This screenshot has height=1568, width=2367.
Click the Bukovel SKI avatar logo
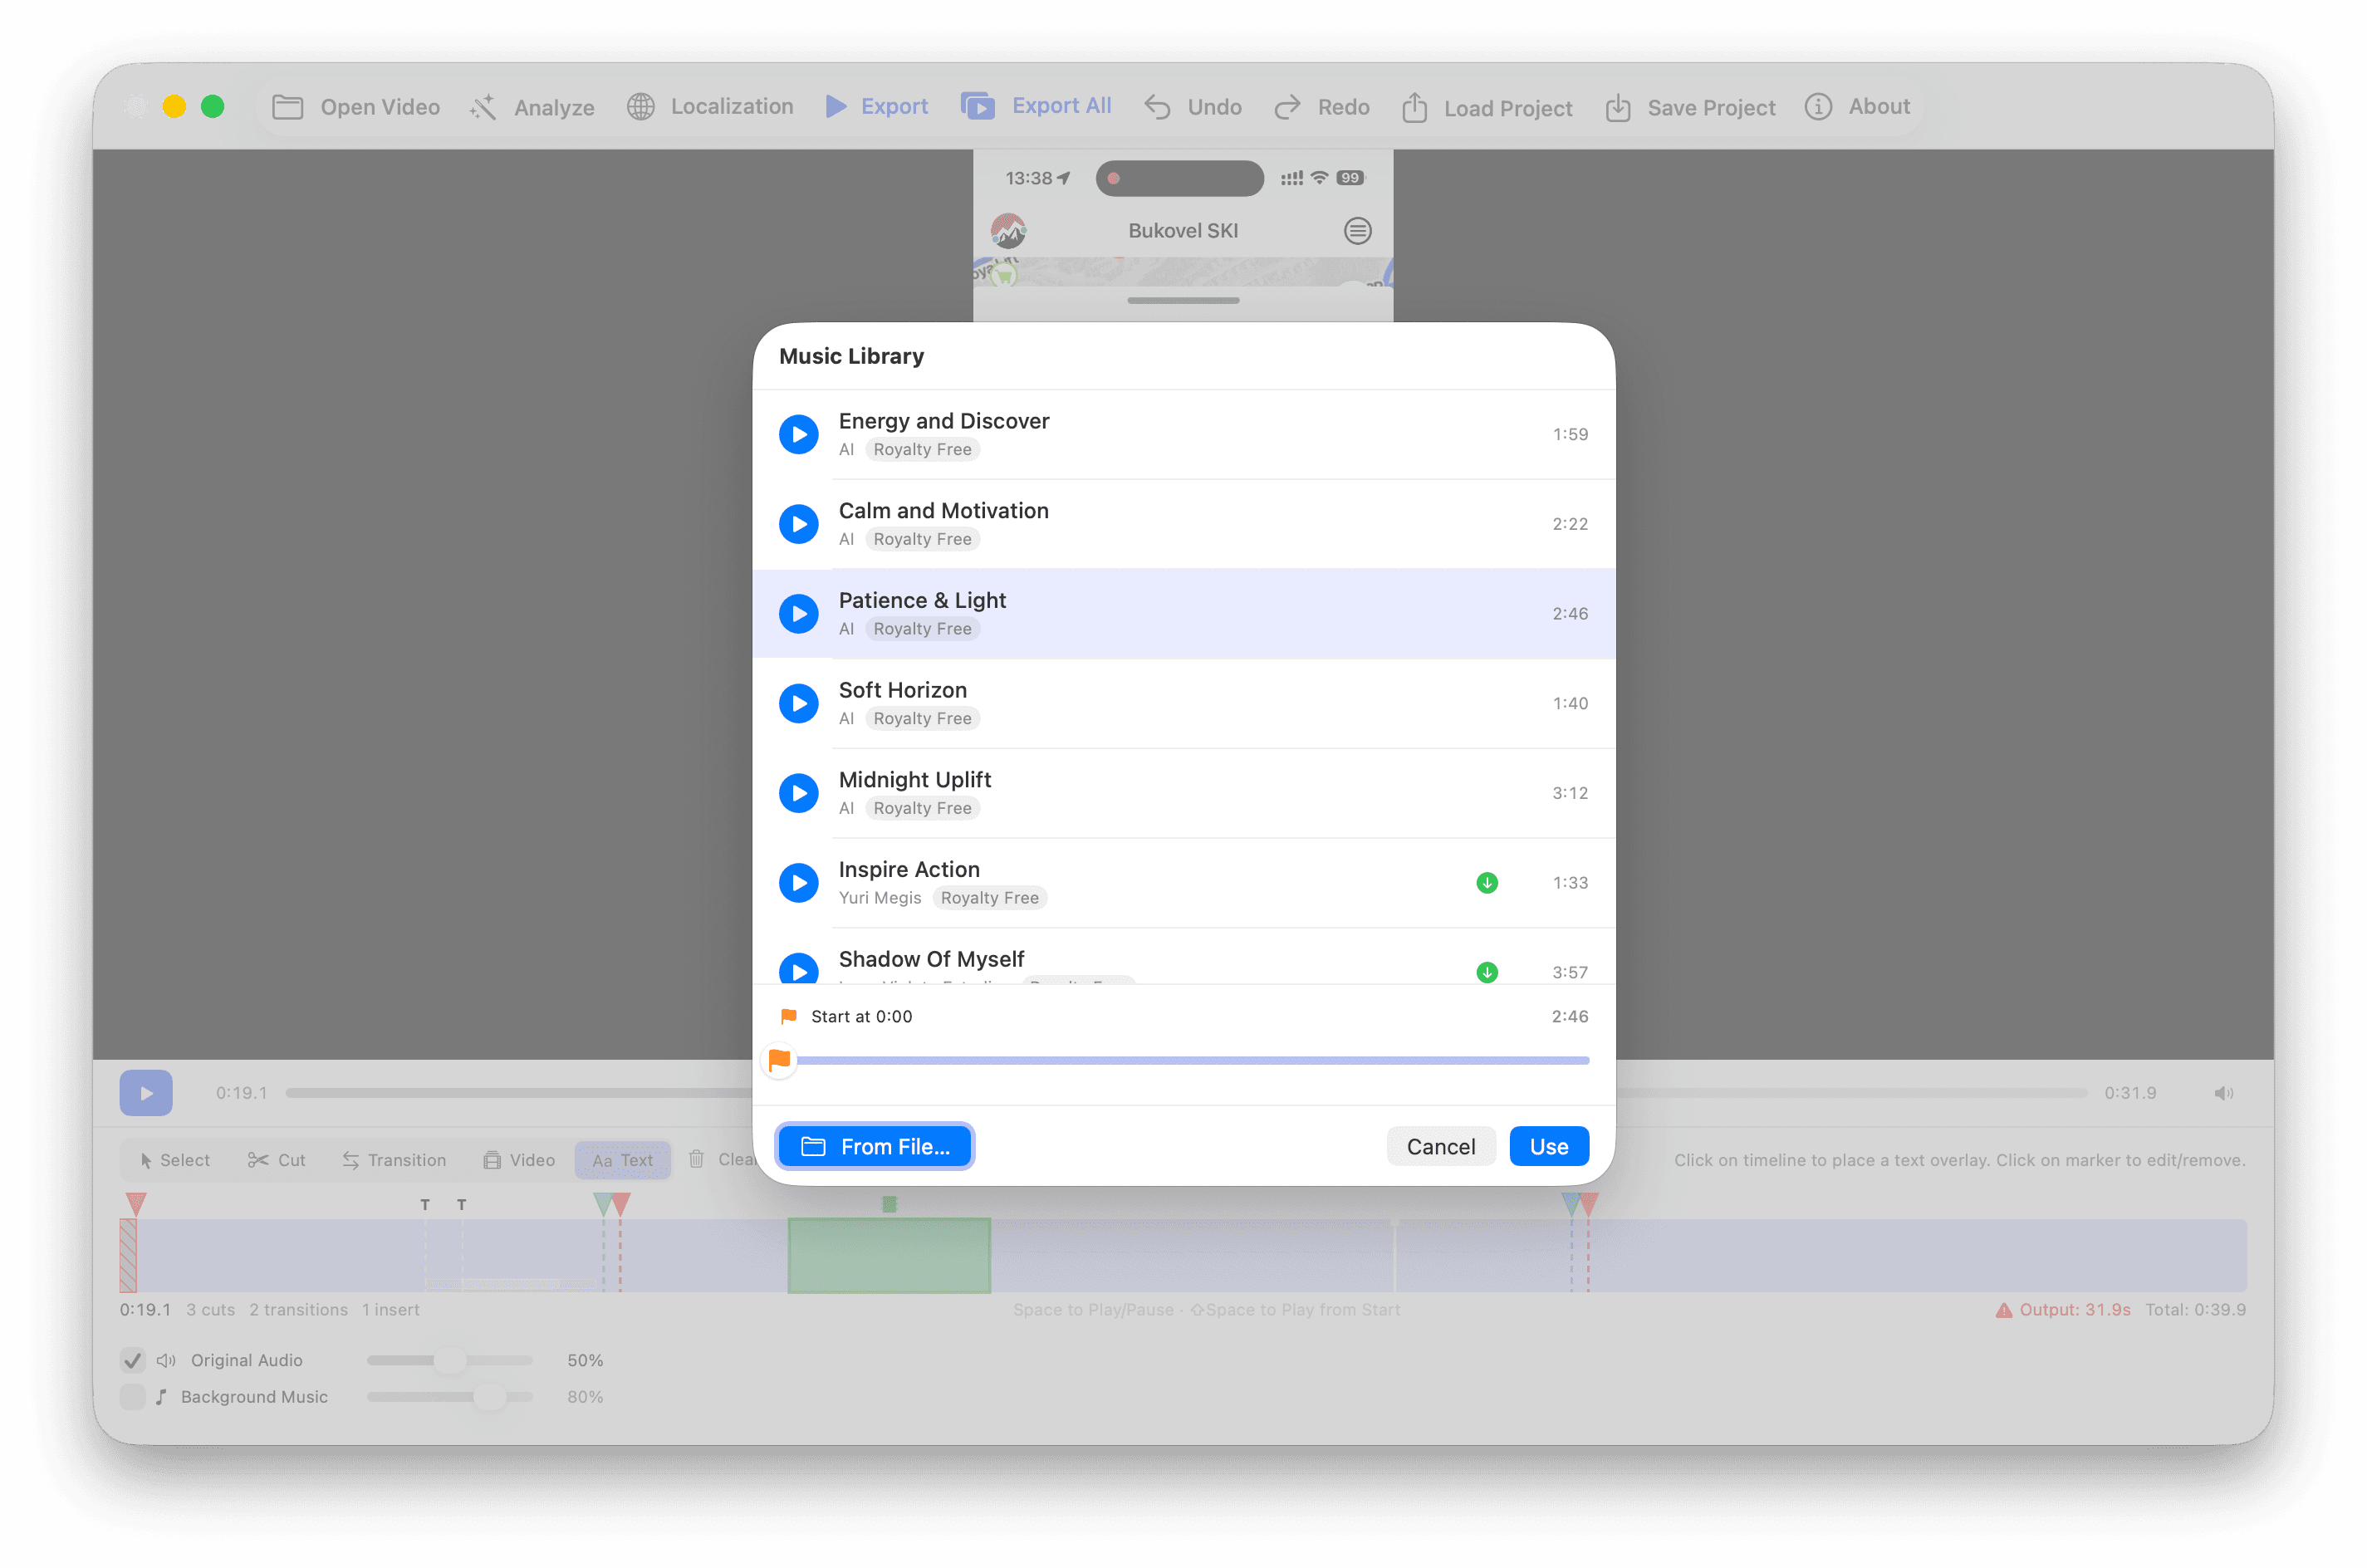1008,231
